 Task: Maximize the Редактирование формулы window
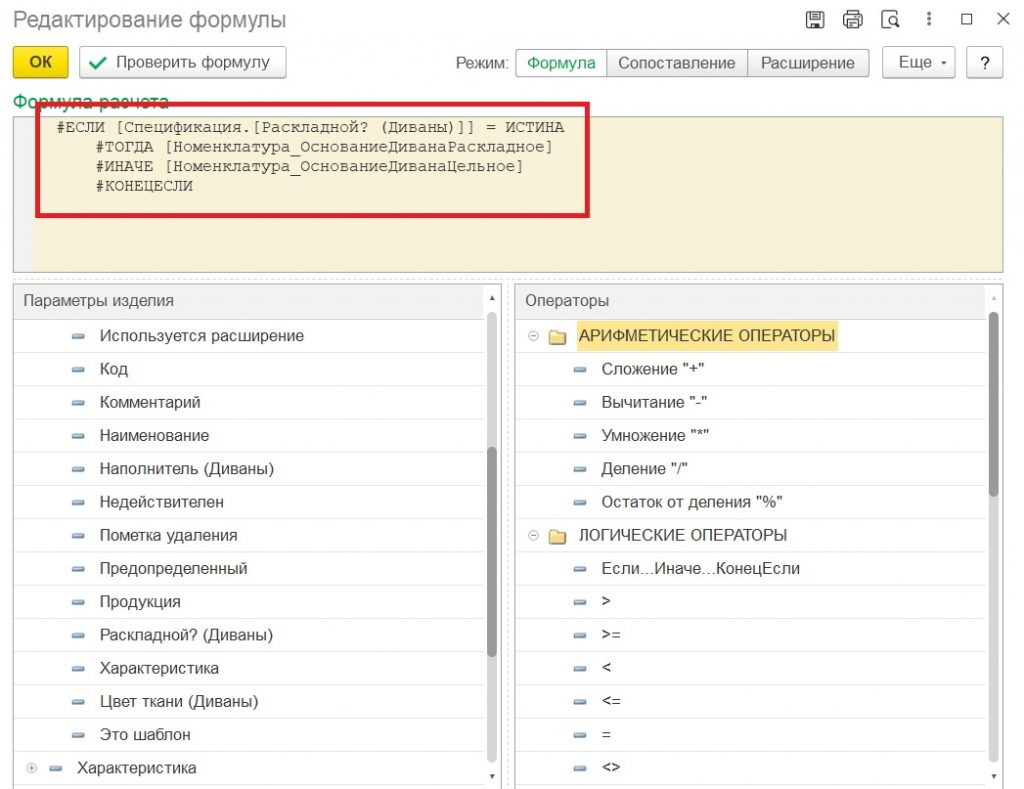click(x=967, y=19)
